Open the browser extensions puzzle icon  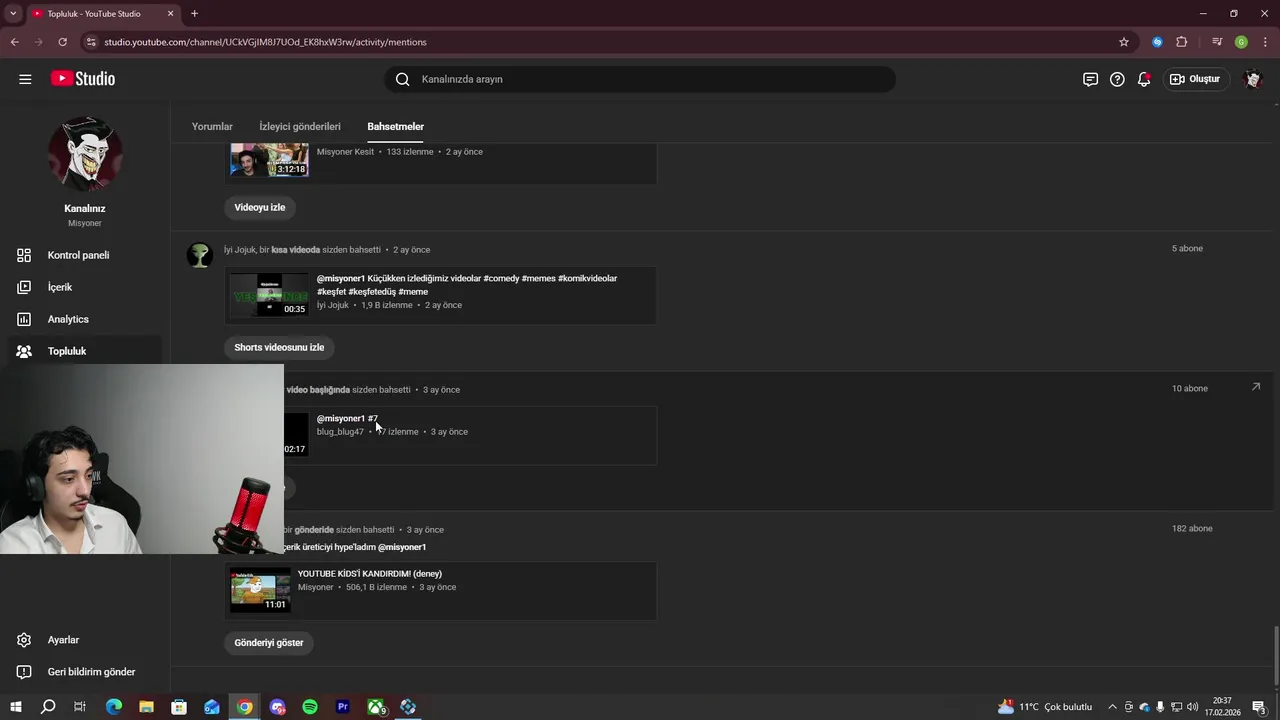click(x=1182, y=42)
